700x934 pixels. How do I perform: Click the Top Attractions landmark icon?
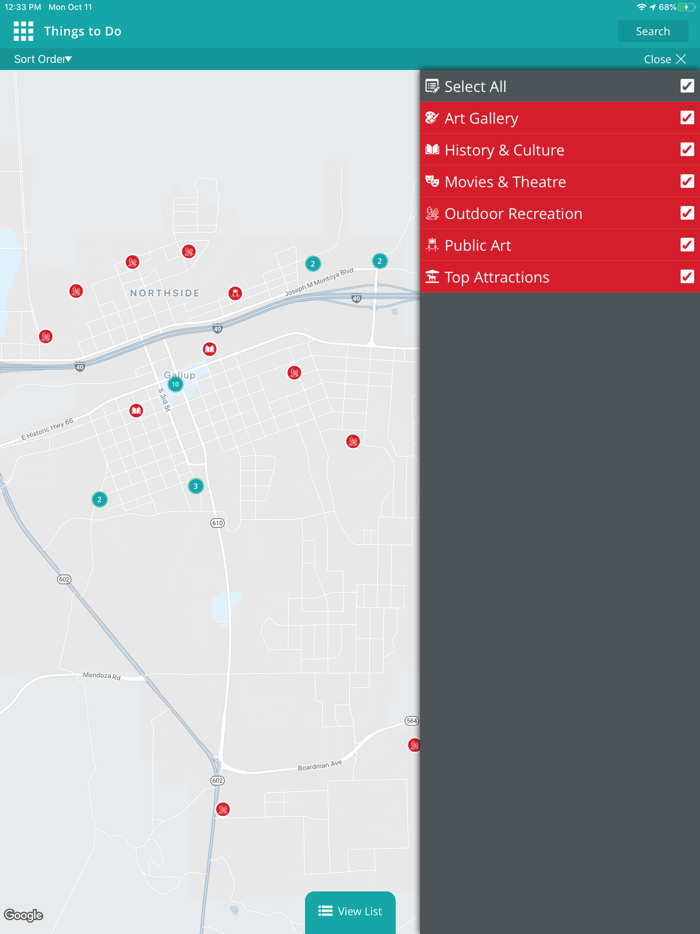click(432, 276)
